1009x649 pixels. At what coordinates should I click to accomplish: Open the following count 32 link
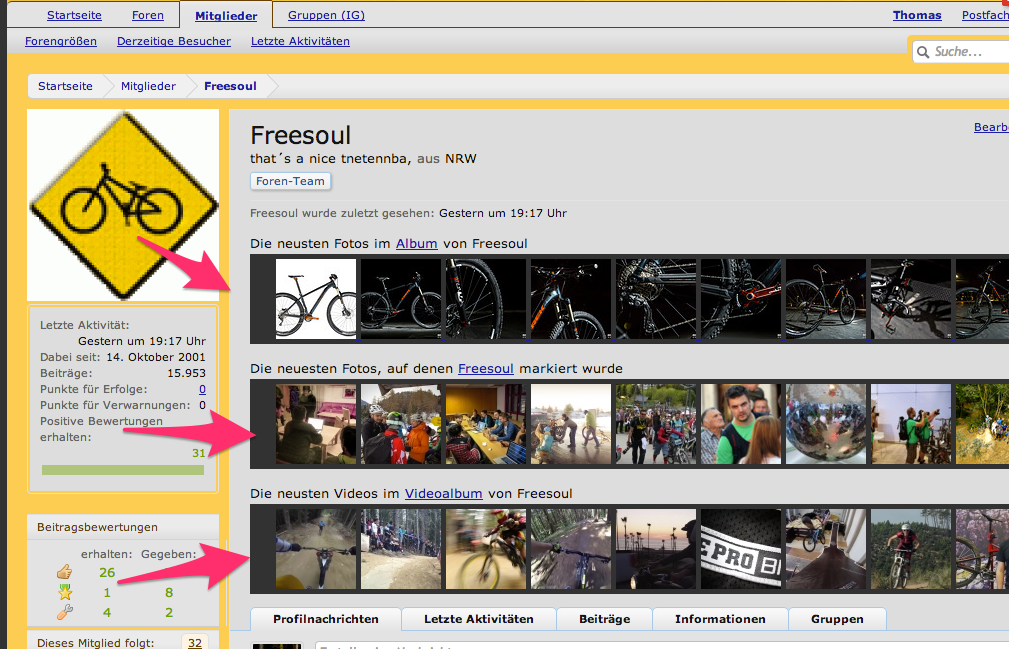click(x=195, y=643)
